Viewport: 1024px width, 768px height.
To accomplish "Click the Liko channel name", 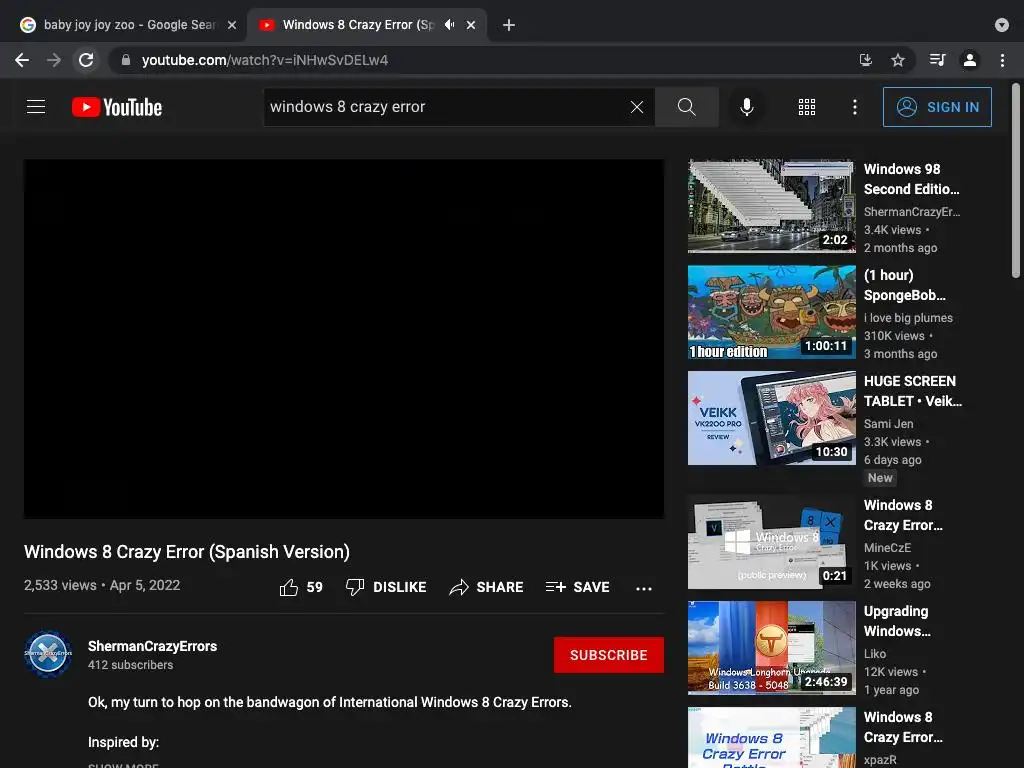I will (874, 654).
